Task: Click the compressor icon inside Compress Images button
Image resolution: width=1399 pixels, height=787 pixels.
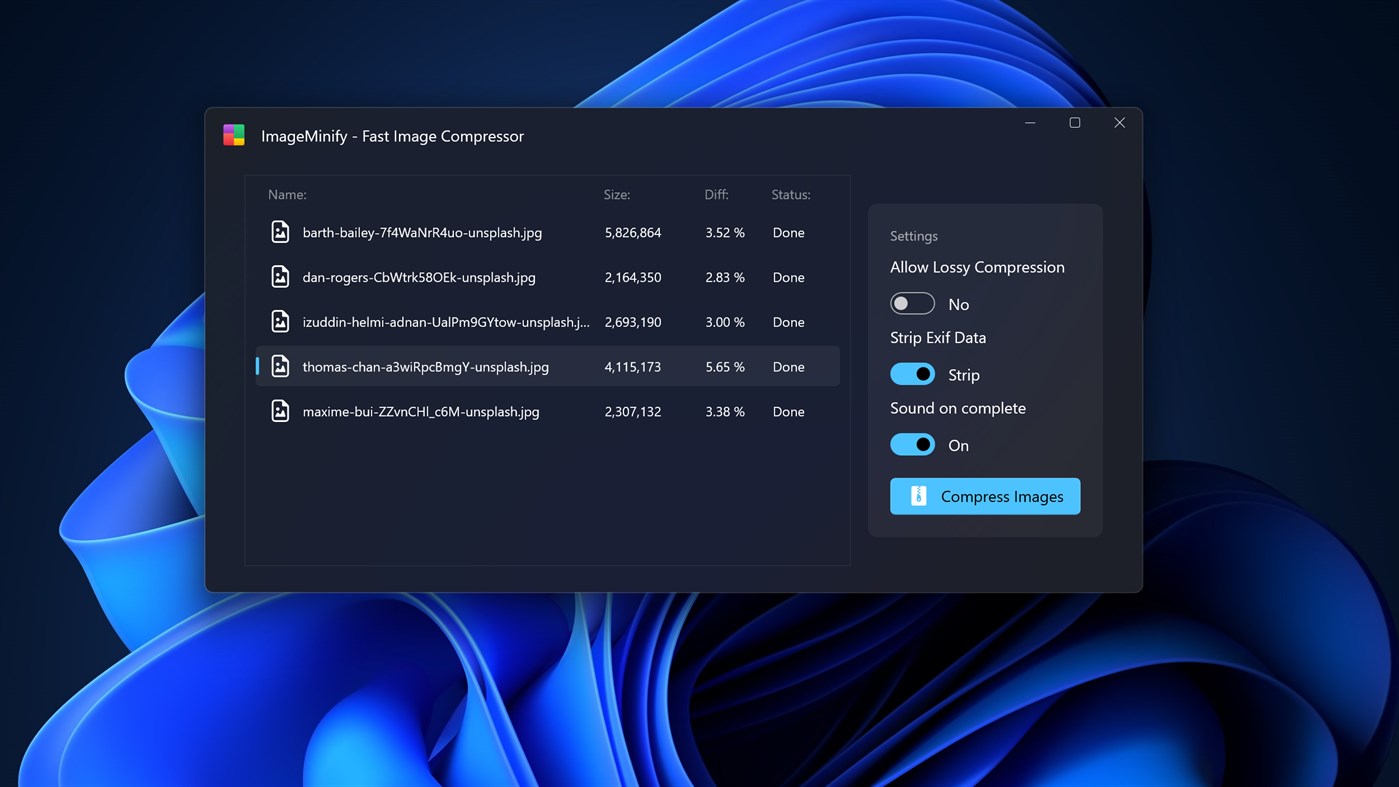Action: [x=919, y=496]
